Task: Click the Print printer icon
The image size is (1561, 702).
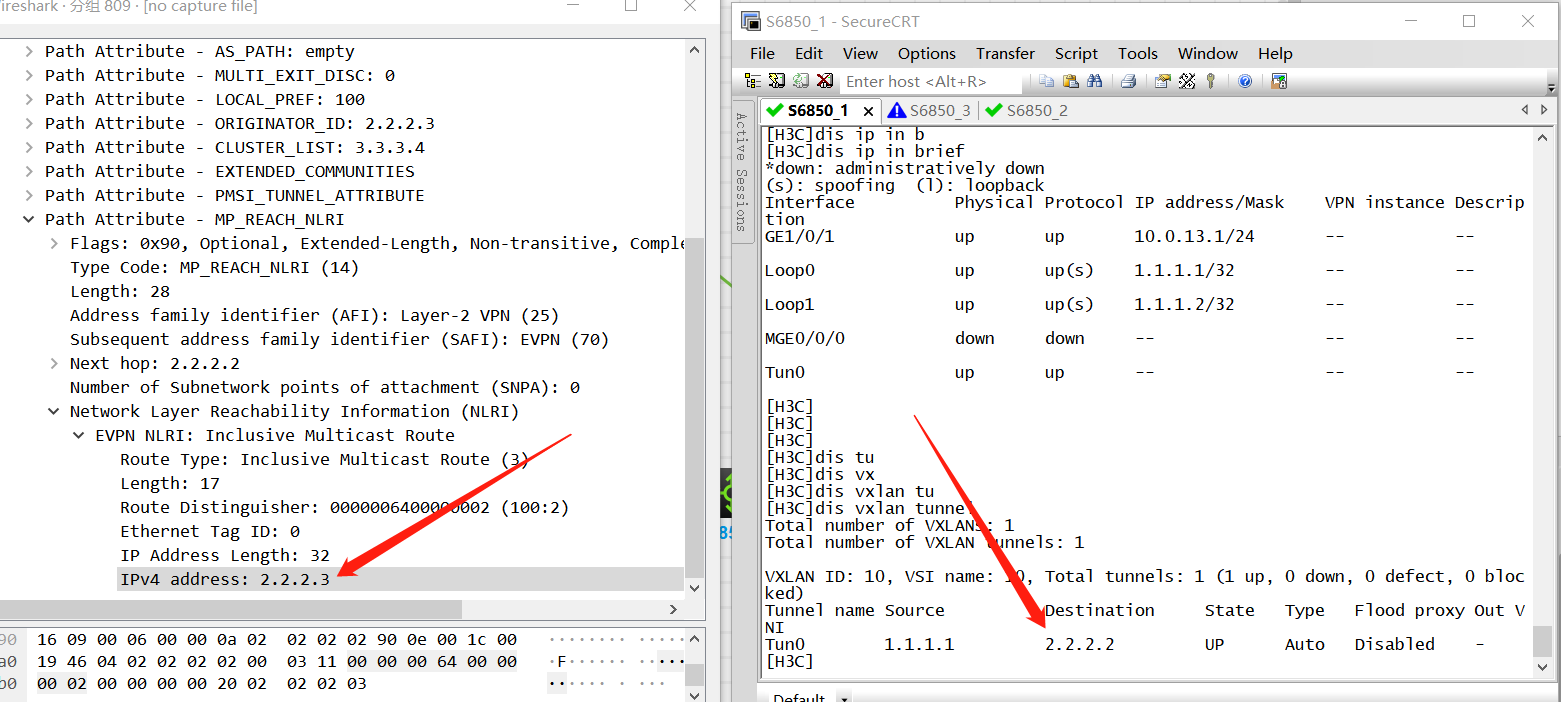Action: [x=1128, y=81]
